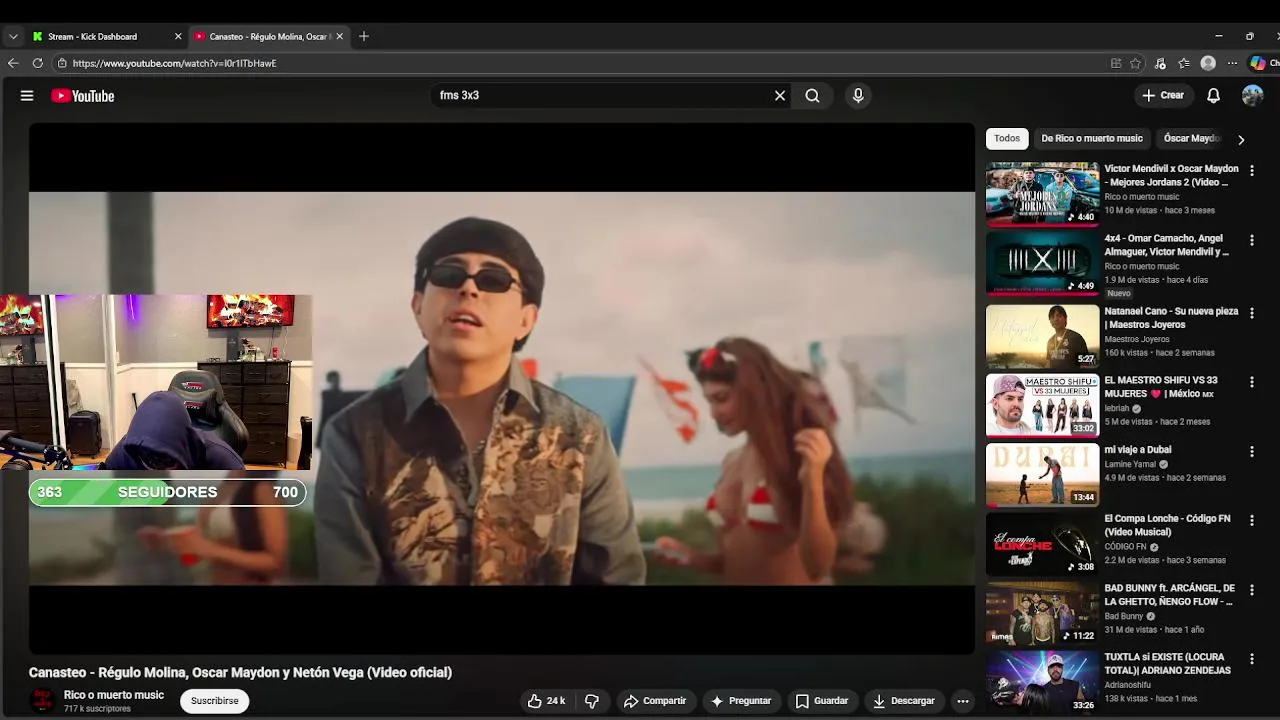This screenshot has width=1280, height=720.
Task: Go back with the browser back arrow
Action: point(13,63)
